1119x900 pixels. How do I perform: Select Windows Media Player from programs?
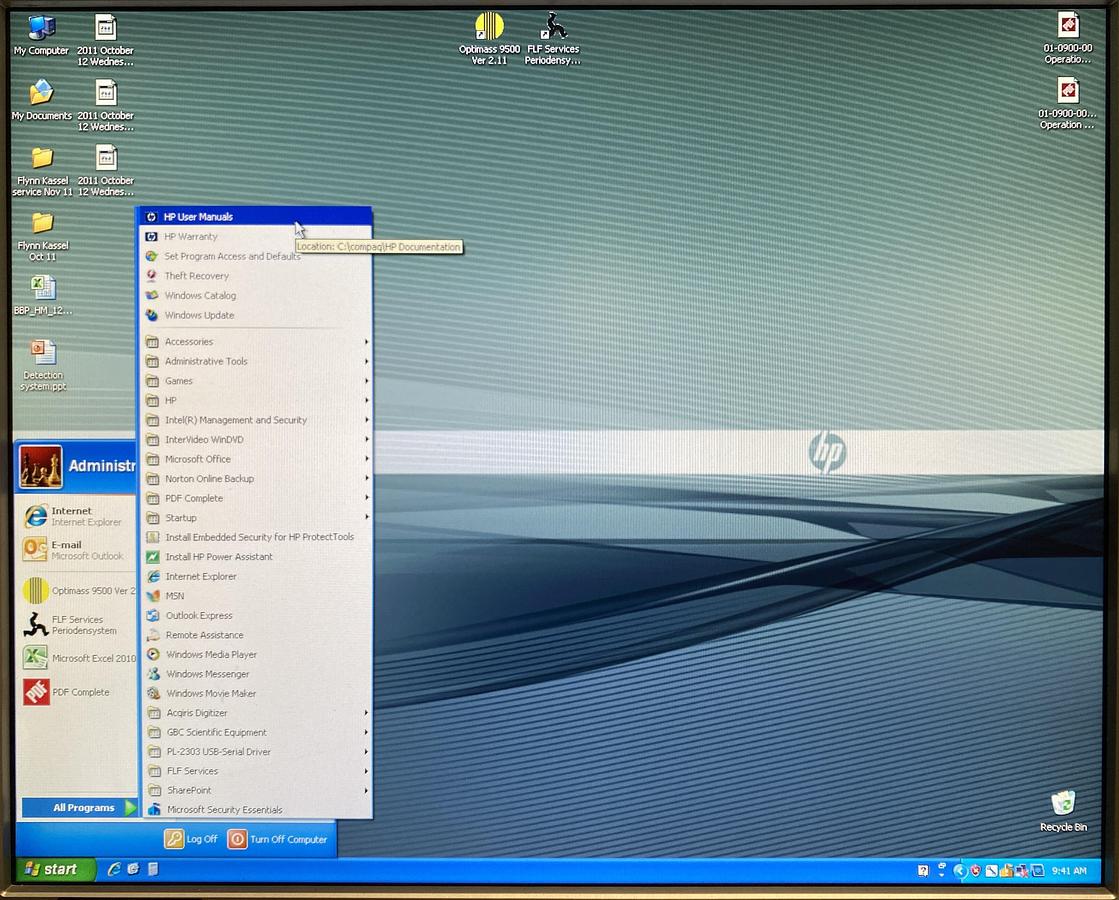tap(211, 655)
